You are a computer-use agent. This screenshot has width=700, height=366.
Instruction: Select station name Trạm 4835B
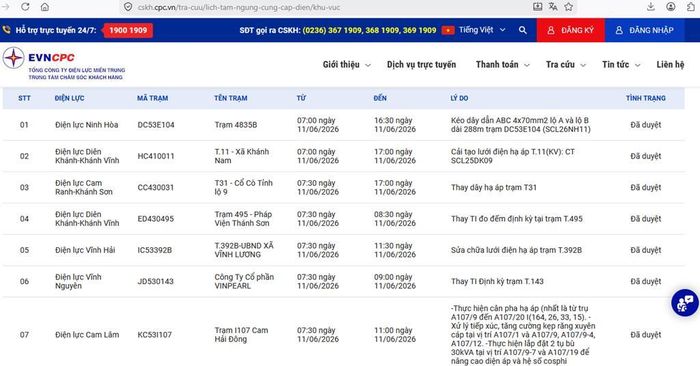(236, 125)
